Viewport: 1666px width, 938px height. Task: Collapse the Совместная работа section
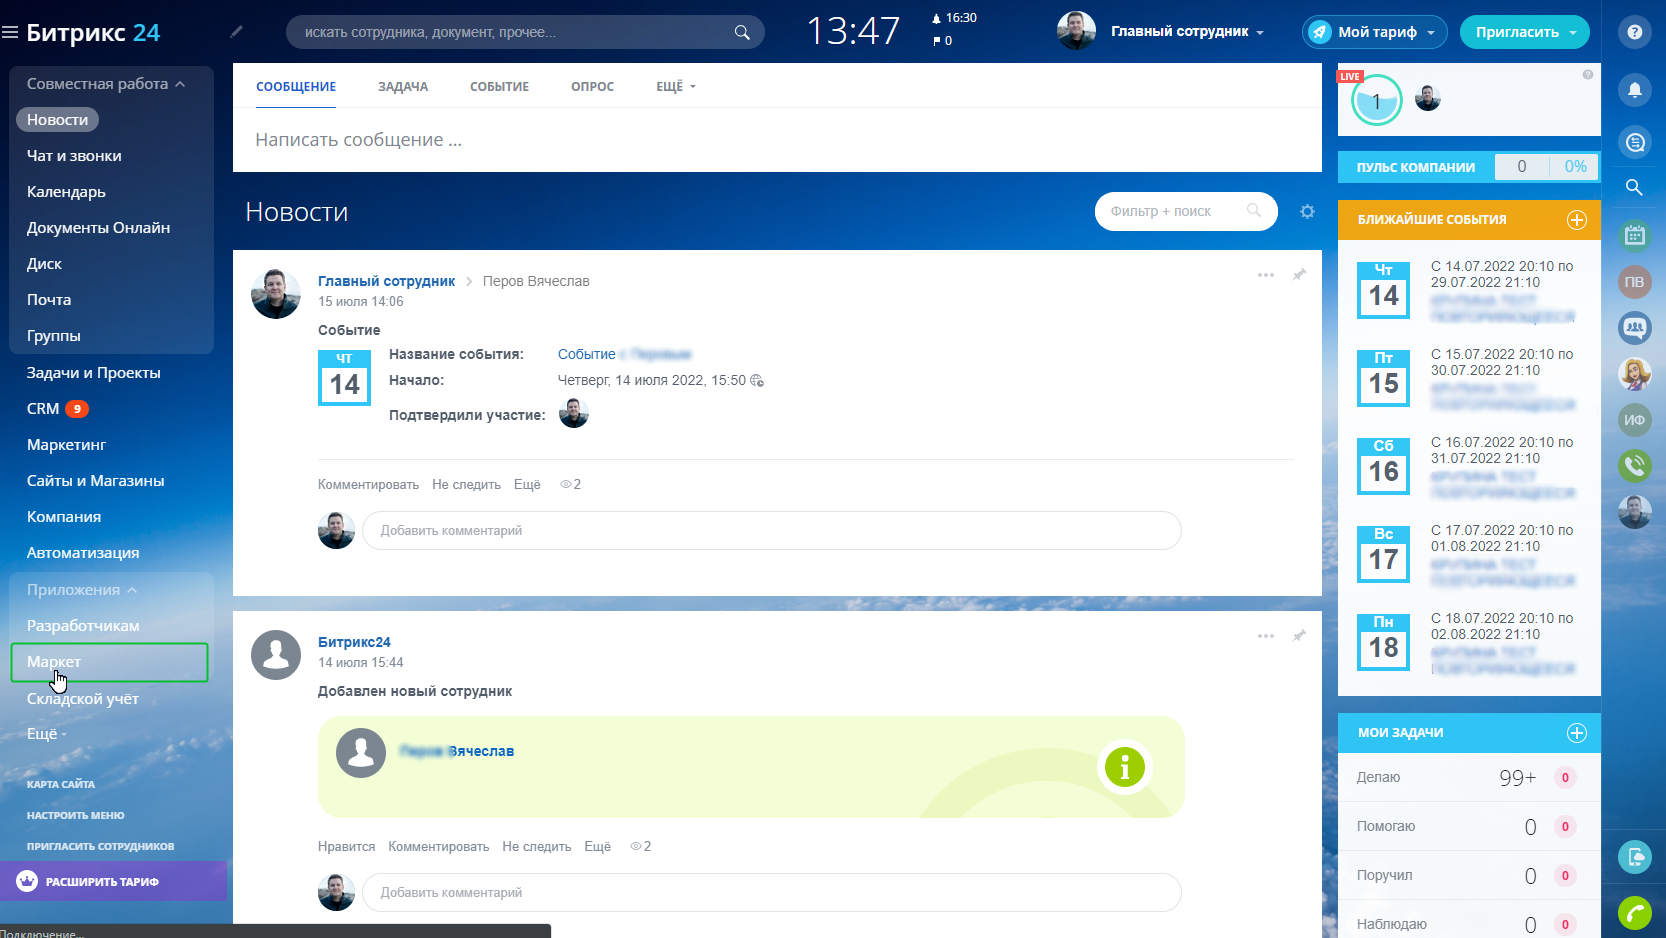click(106, 84)
